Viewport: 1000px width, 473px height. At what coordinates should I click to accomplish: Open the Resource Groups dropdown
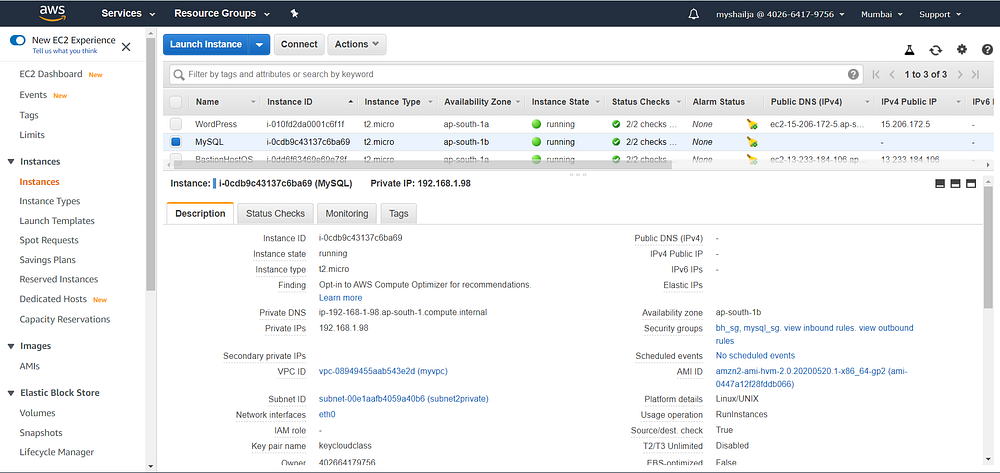[221, 13]
